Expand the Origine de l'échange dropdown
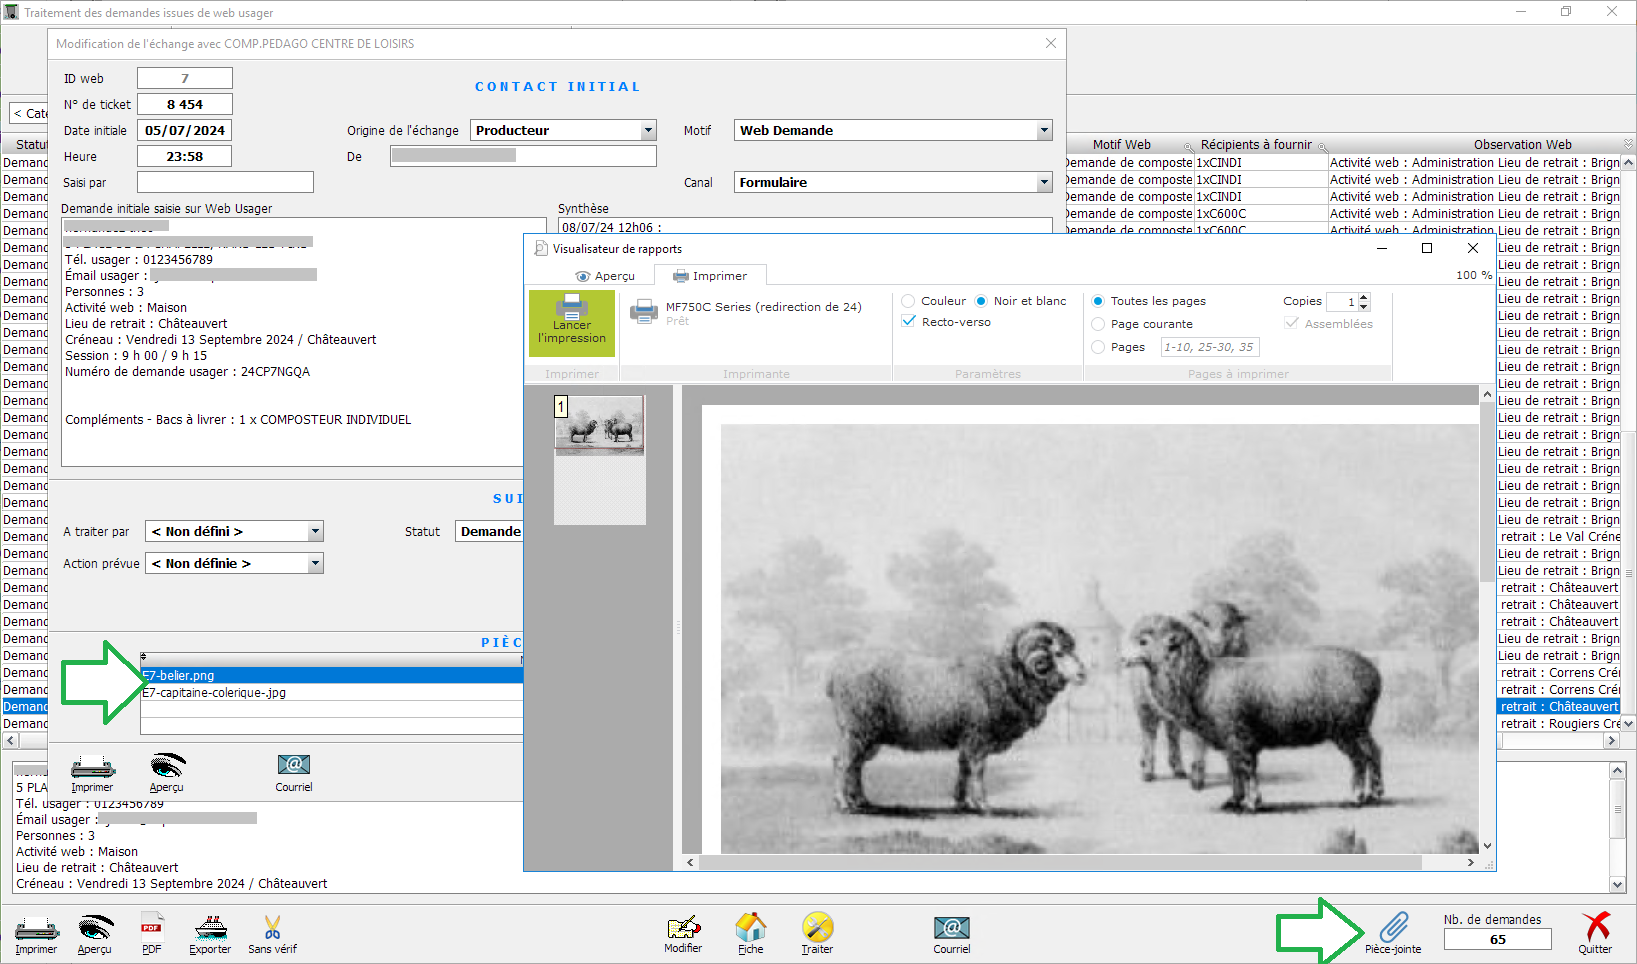 [x=648, y=131]
